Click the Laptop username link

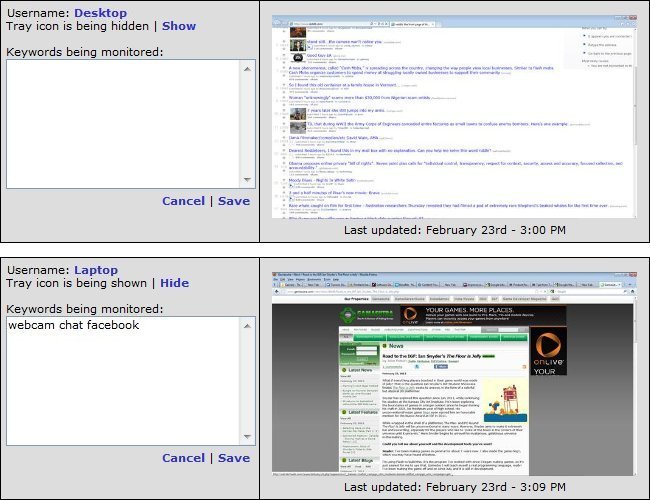click(96, 270)
